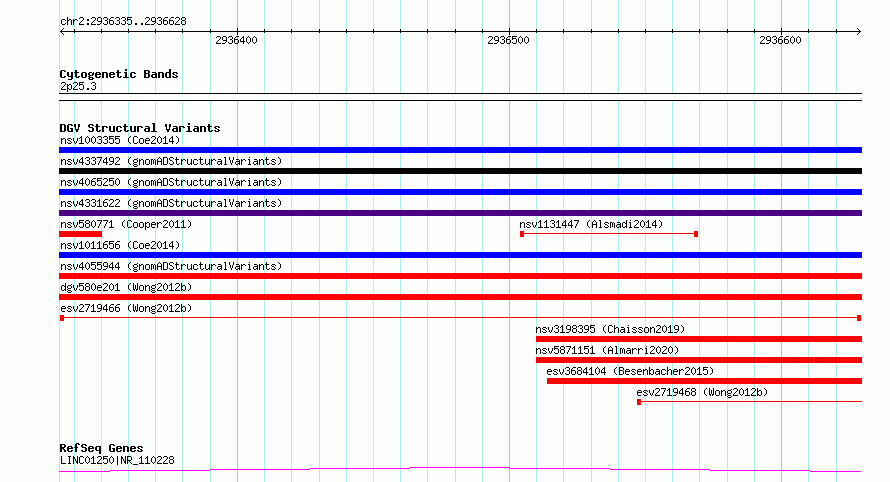This screenshot has width=890, height=482.
Task: Click the nsv580771 (Cooper2011) label
Action: point(126,224)
